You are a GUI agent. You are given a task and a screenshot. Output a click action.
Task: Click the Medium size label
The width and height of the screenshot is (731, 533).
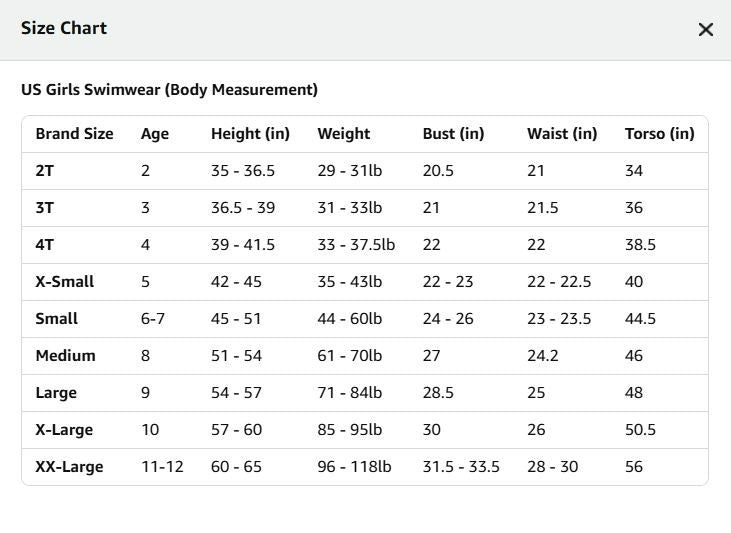coord(65,356)
